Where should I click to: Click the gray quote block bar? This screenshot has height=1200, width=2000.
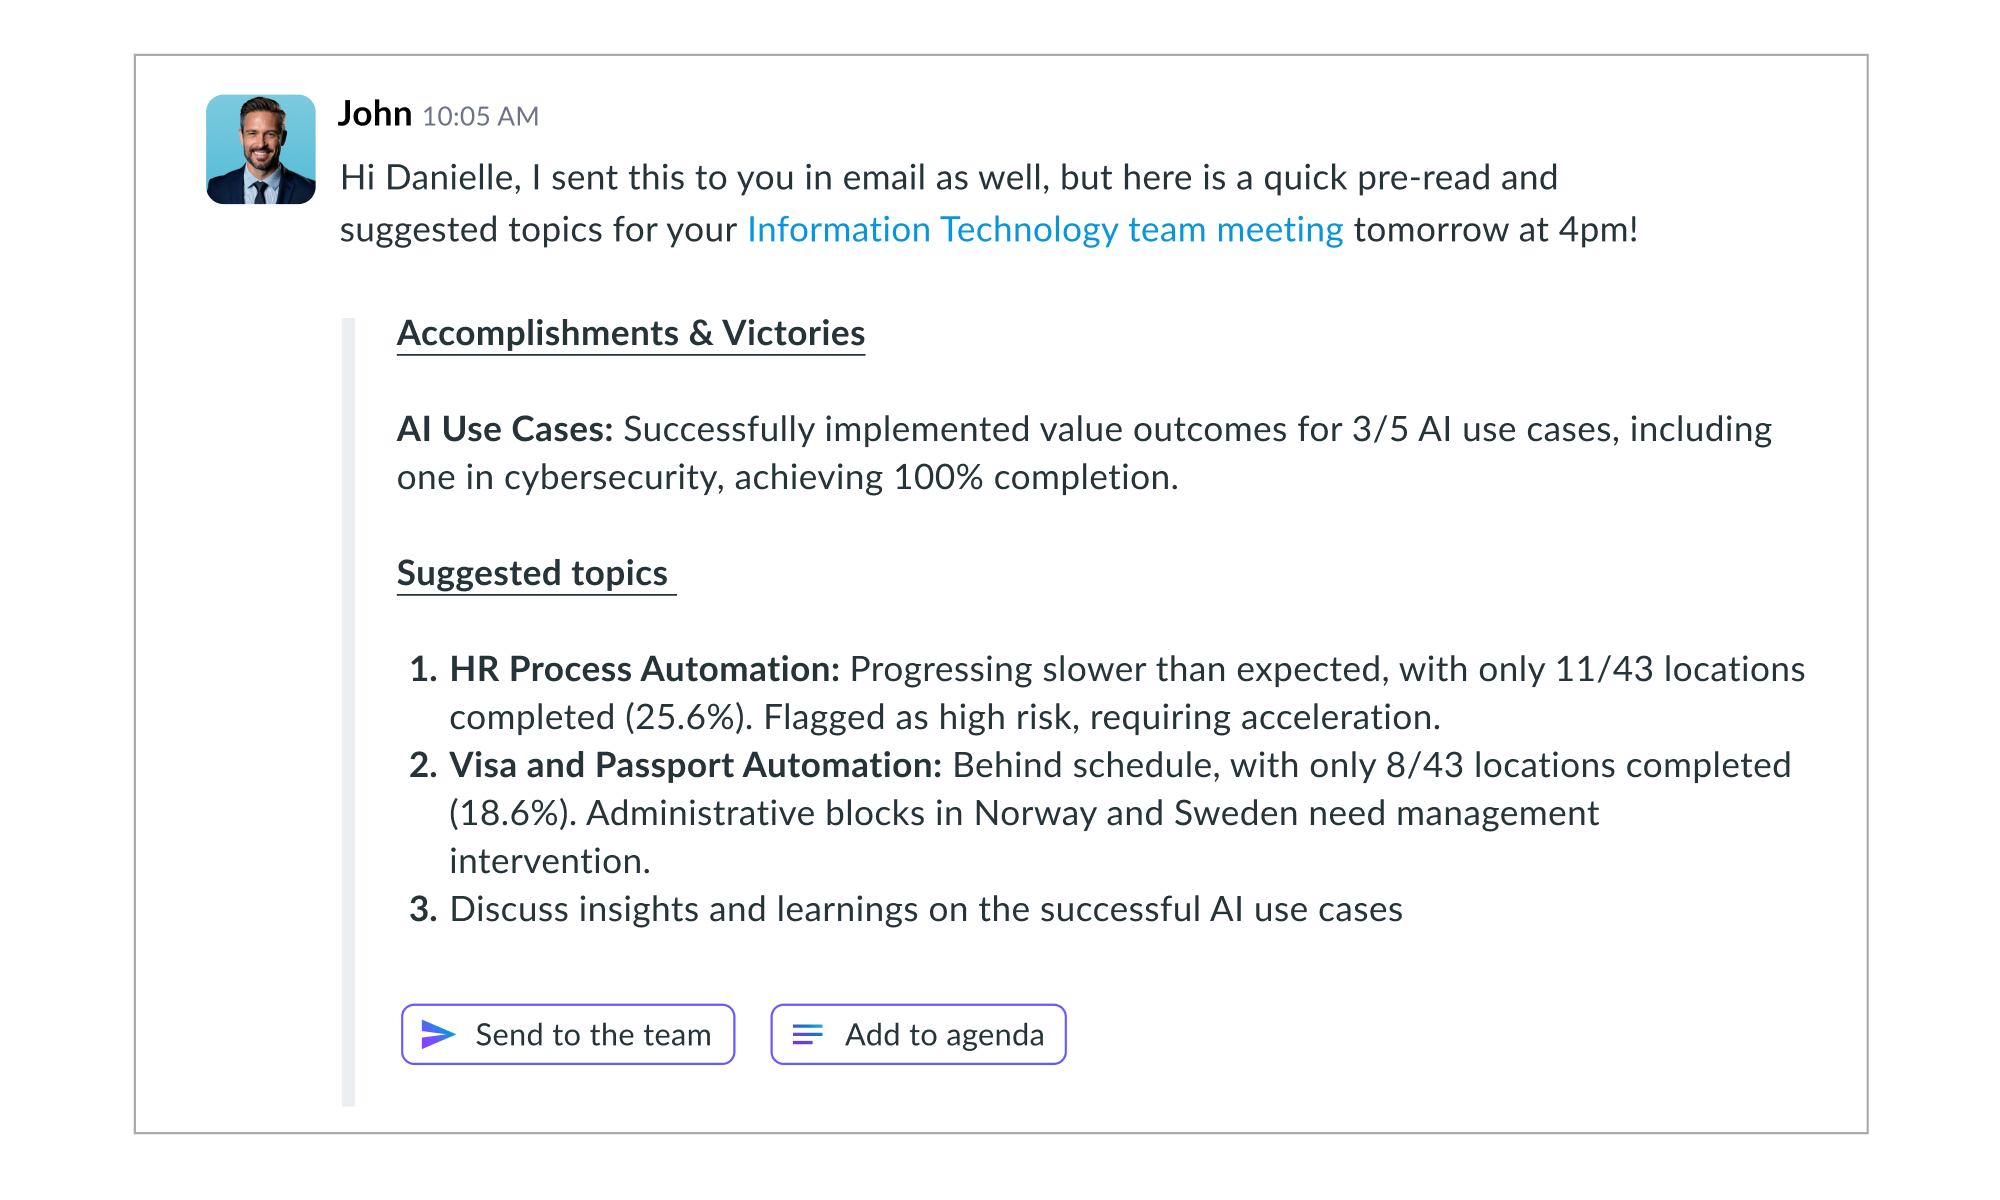tap(348, 712)
